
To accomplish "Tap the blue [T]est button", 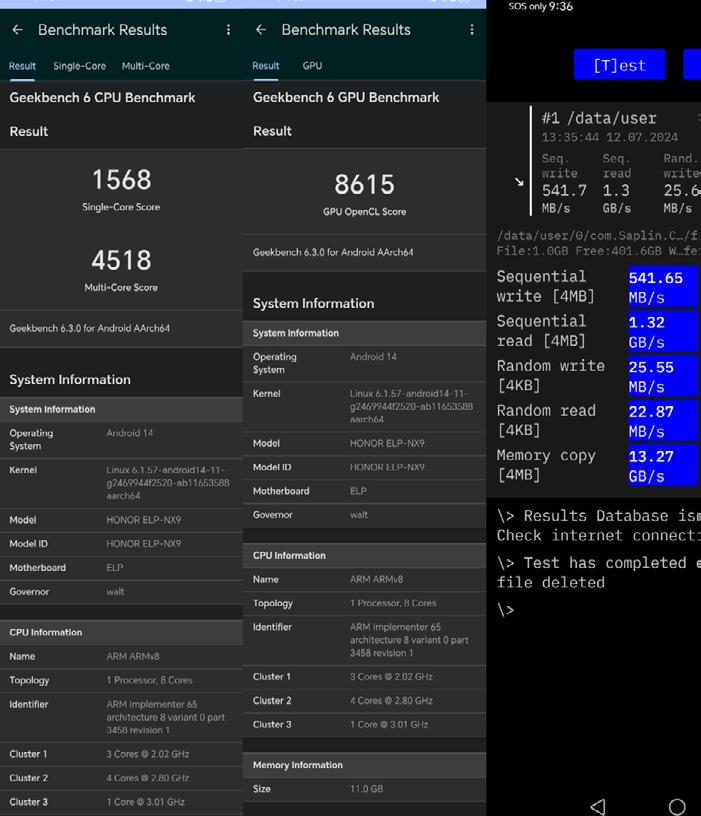I will [619, 65].
